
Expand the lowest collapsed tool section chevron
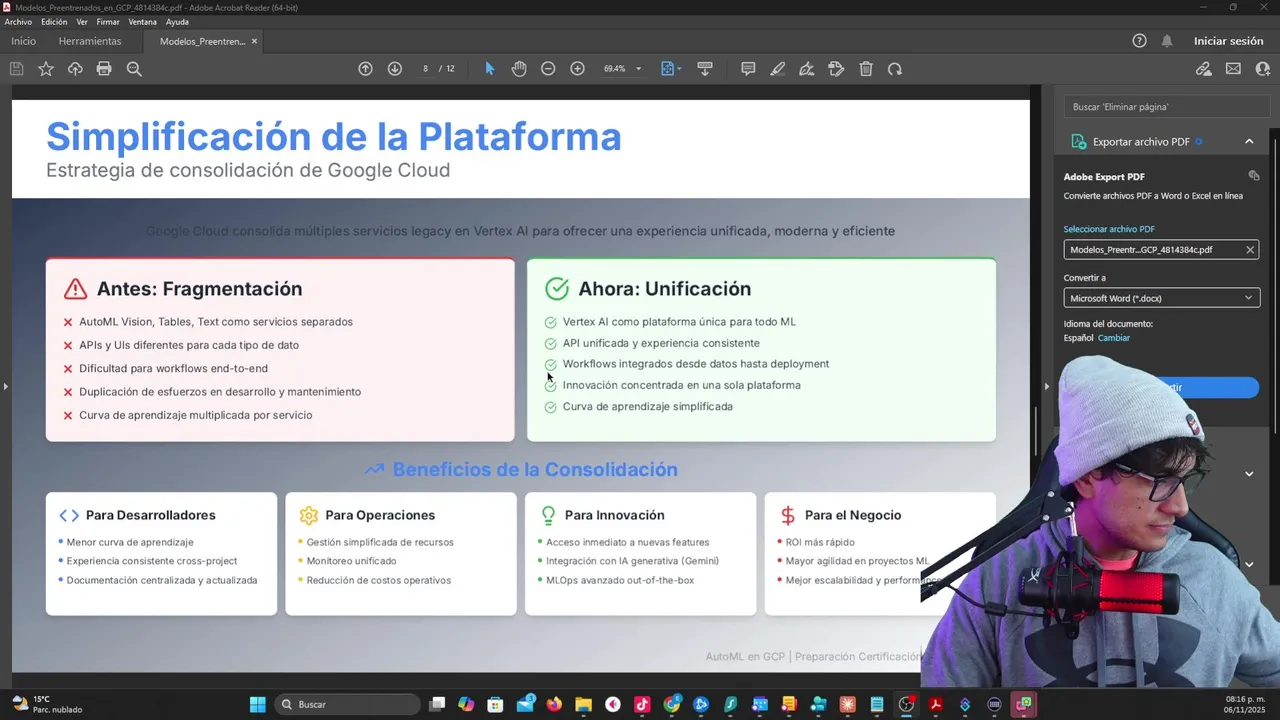(x=1249, y=564)
